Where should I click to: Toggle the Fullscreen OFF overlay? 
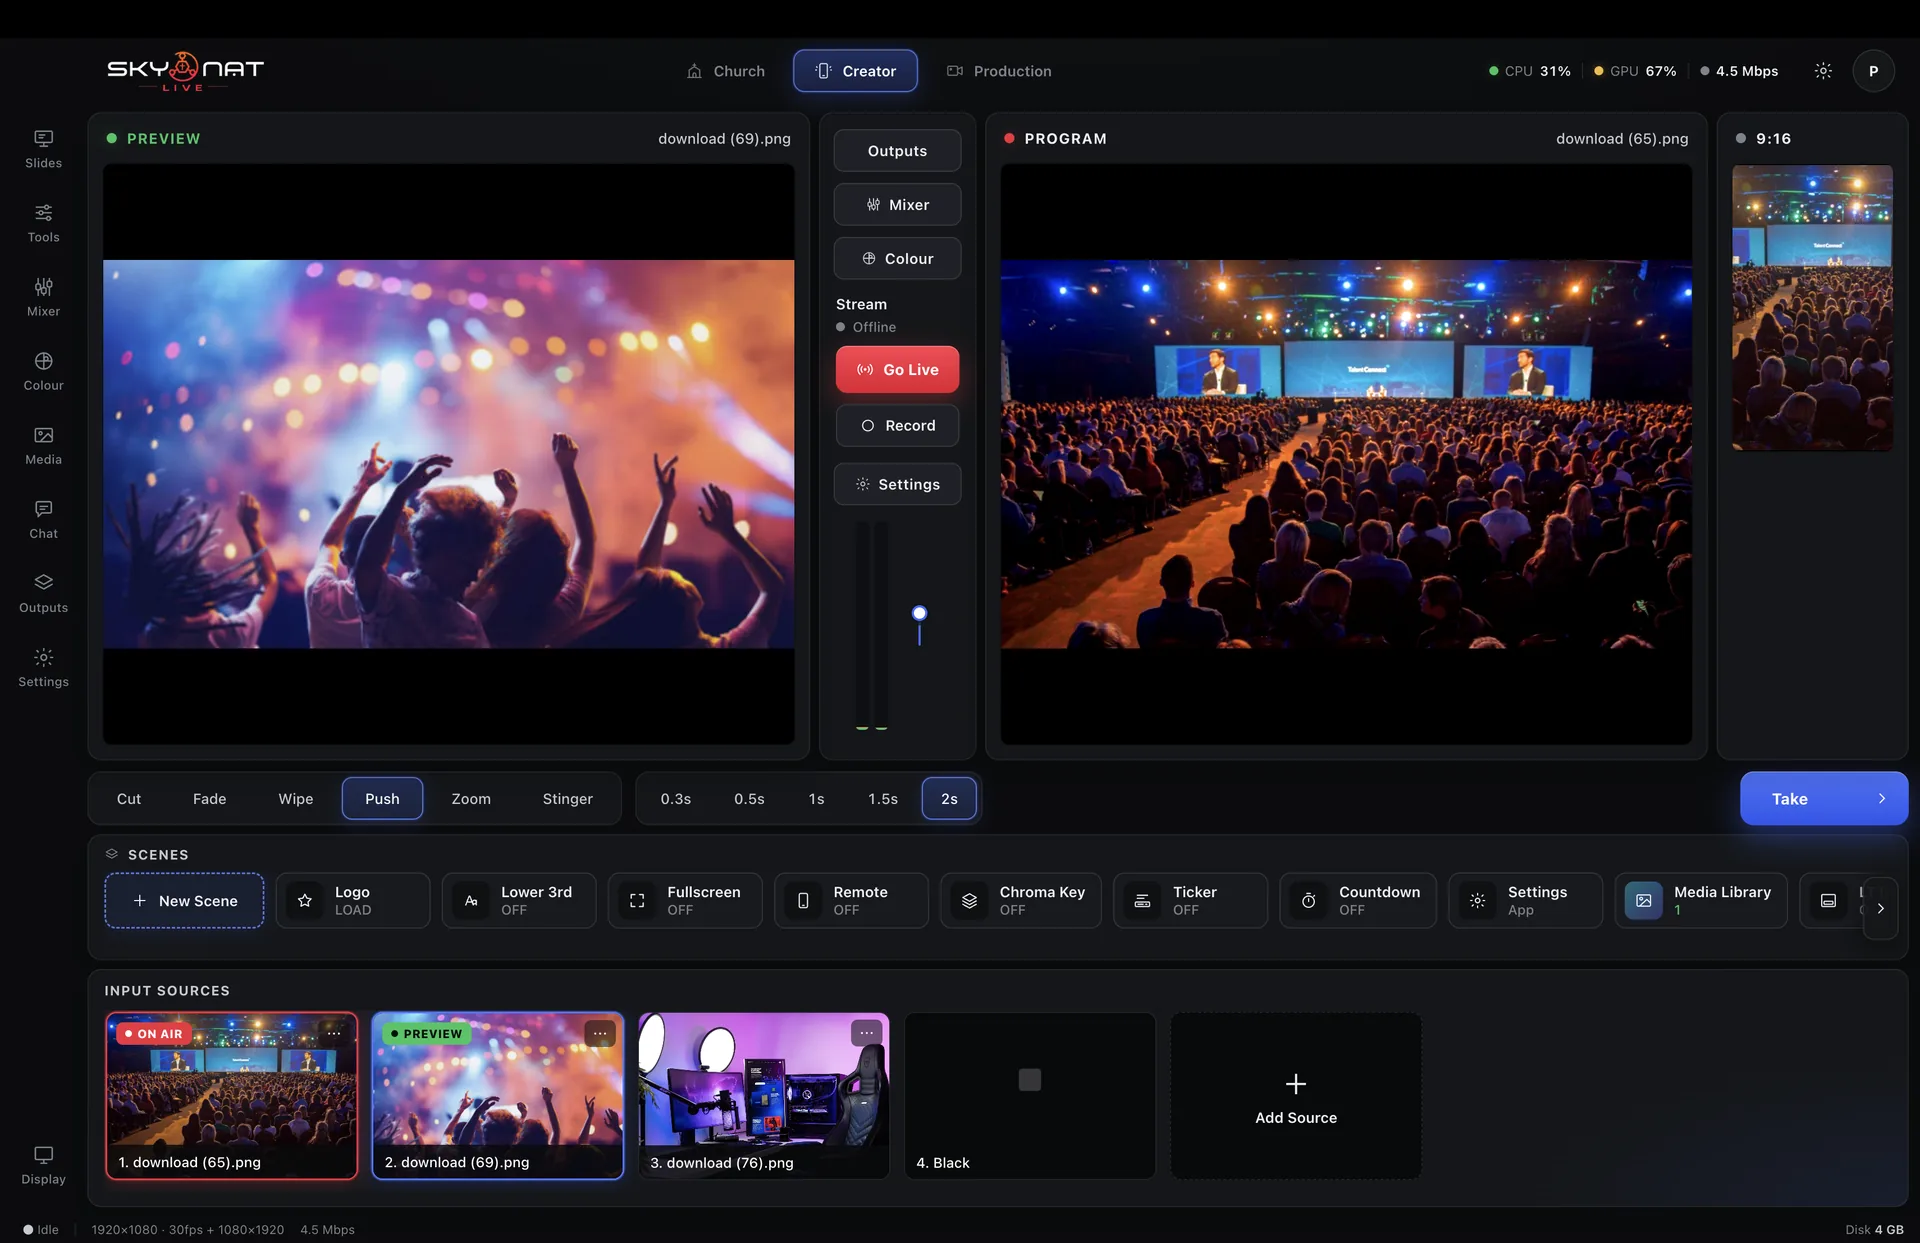point(685,901)
